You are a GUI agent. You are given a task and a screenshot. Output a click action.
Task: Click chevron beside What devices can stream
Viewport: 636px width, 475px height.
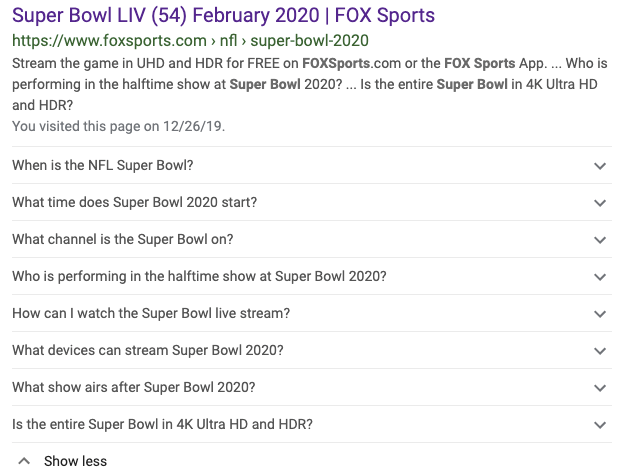(600, 351)
